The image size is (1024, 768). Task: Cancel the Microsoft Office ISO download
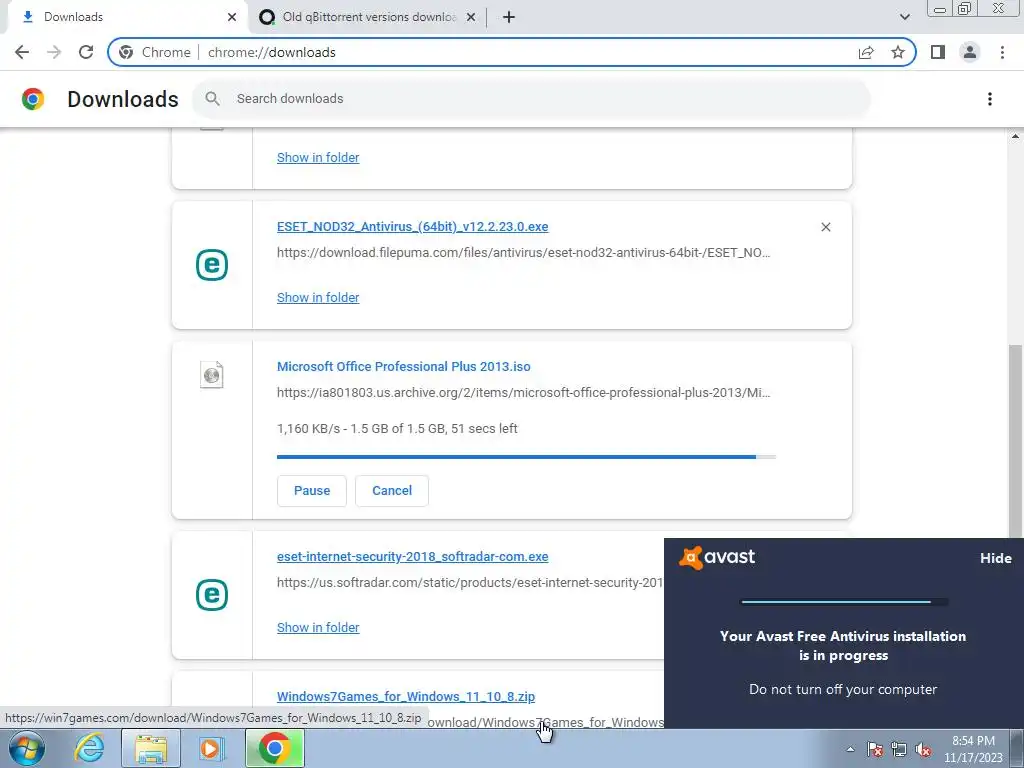(x=392, y=490)
